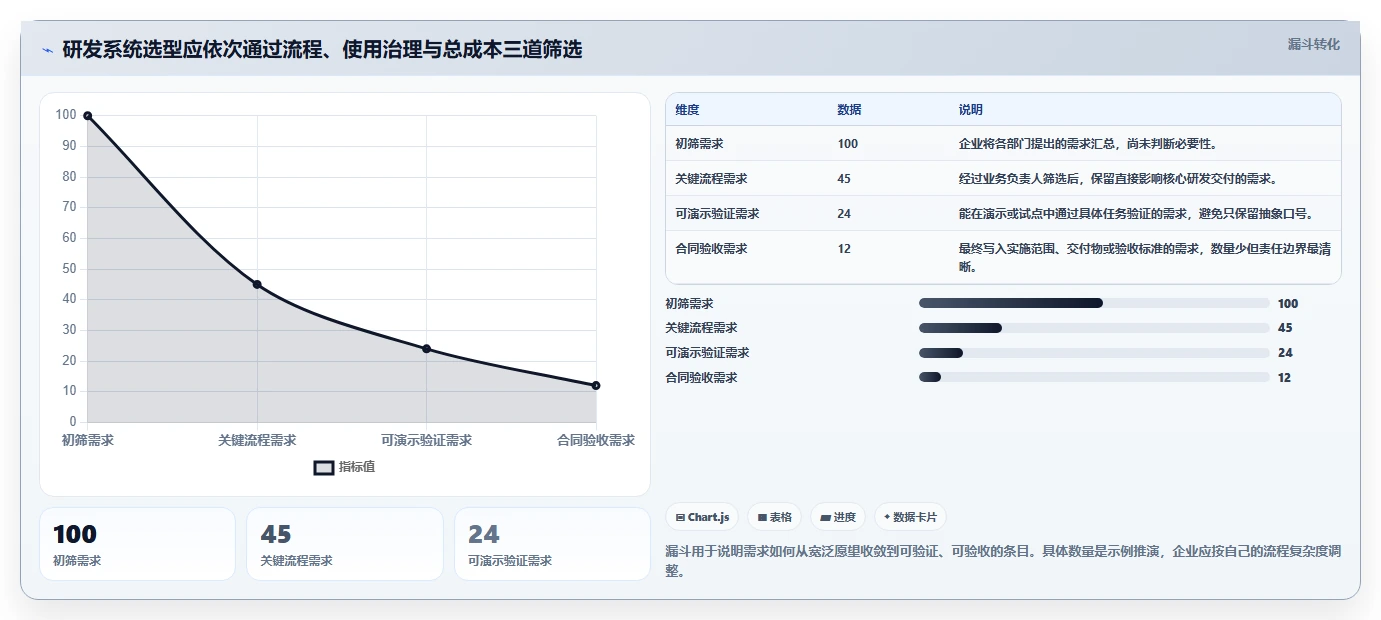Select the 关键流程需求 data point at 45

257,285
